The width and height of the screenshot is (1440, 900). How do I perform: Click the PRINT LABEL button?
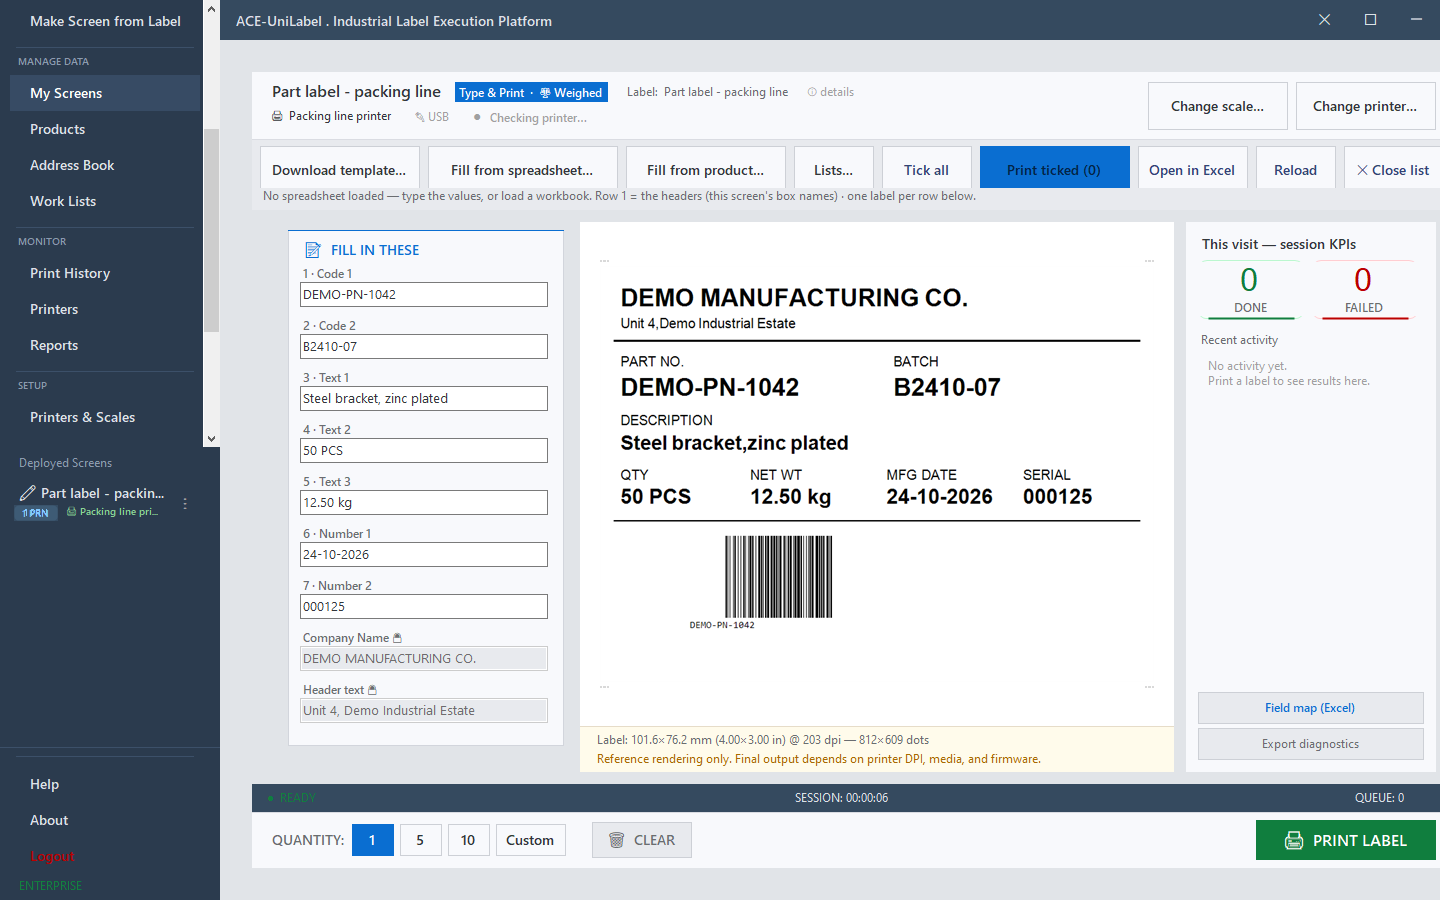(x=1346, y=840)
